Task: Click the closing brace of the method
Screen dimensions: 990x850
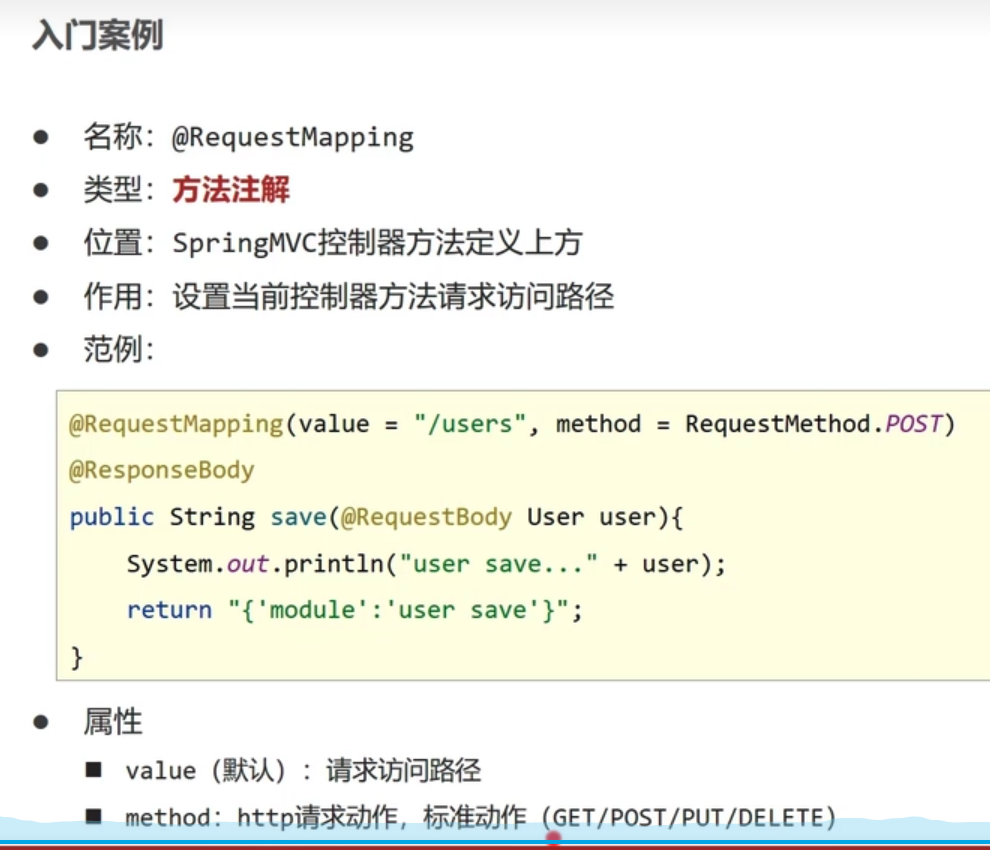Action: (x=76, y=657)
